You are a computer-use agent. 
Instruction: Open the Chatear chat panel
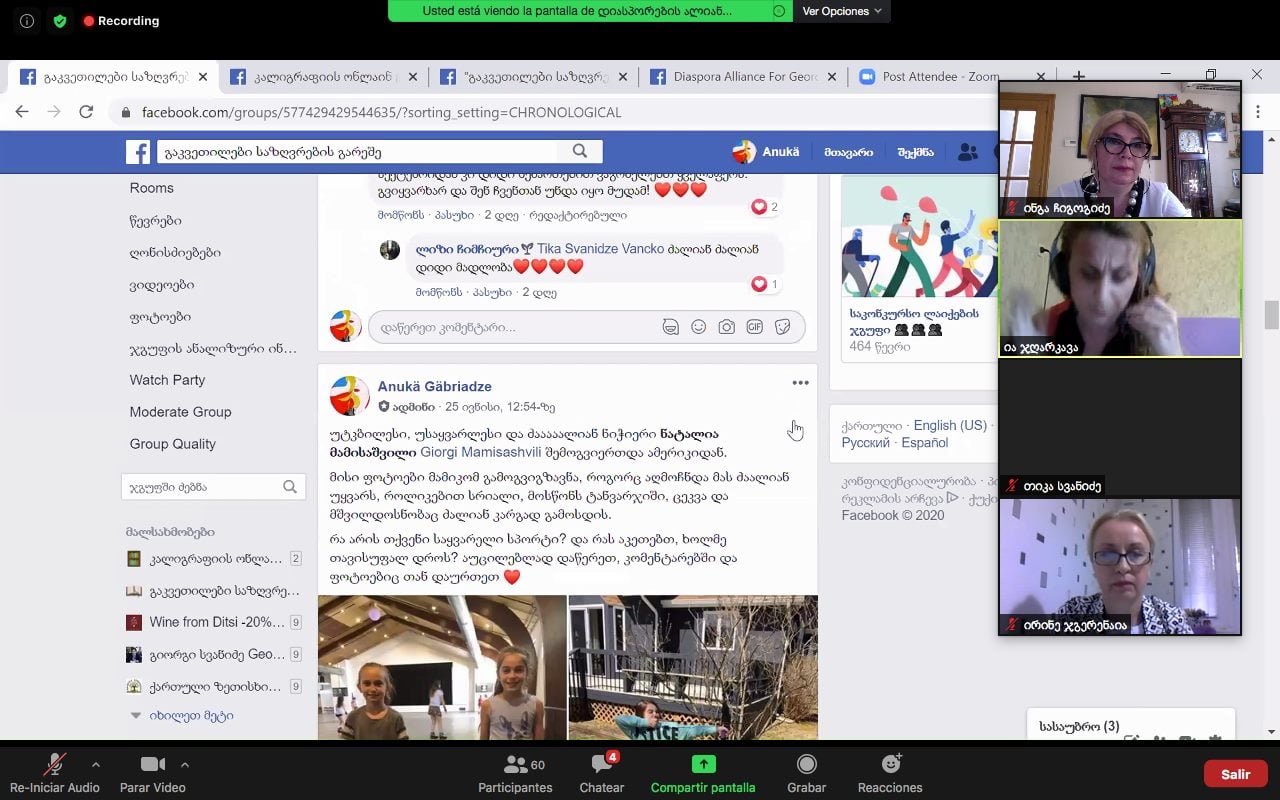[602, 772]
